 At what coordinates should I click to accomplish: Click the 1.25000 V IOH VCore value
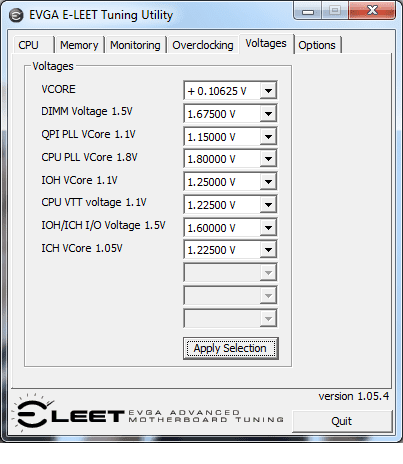click(x=212, y=182)
